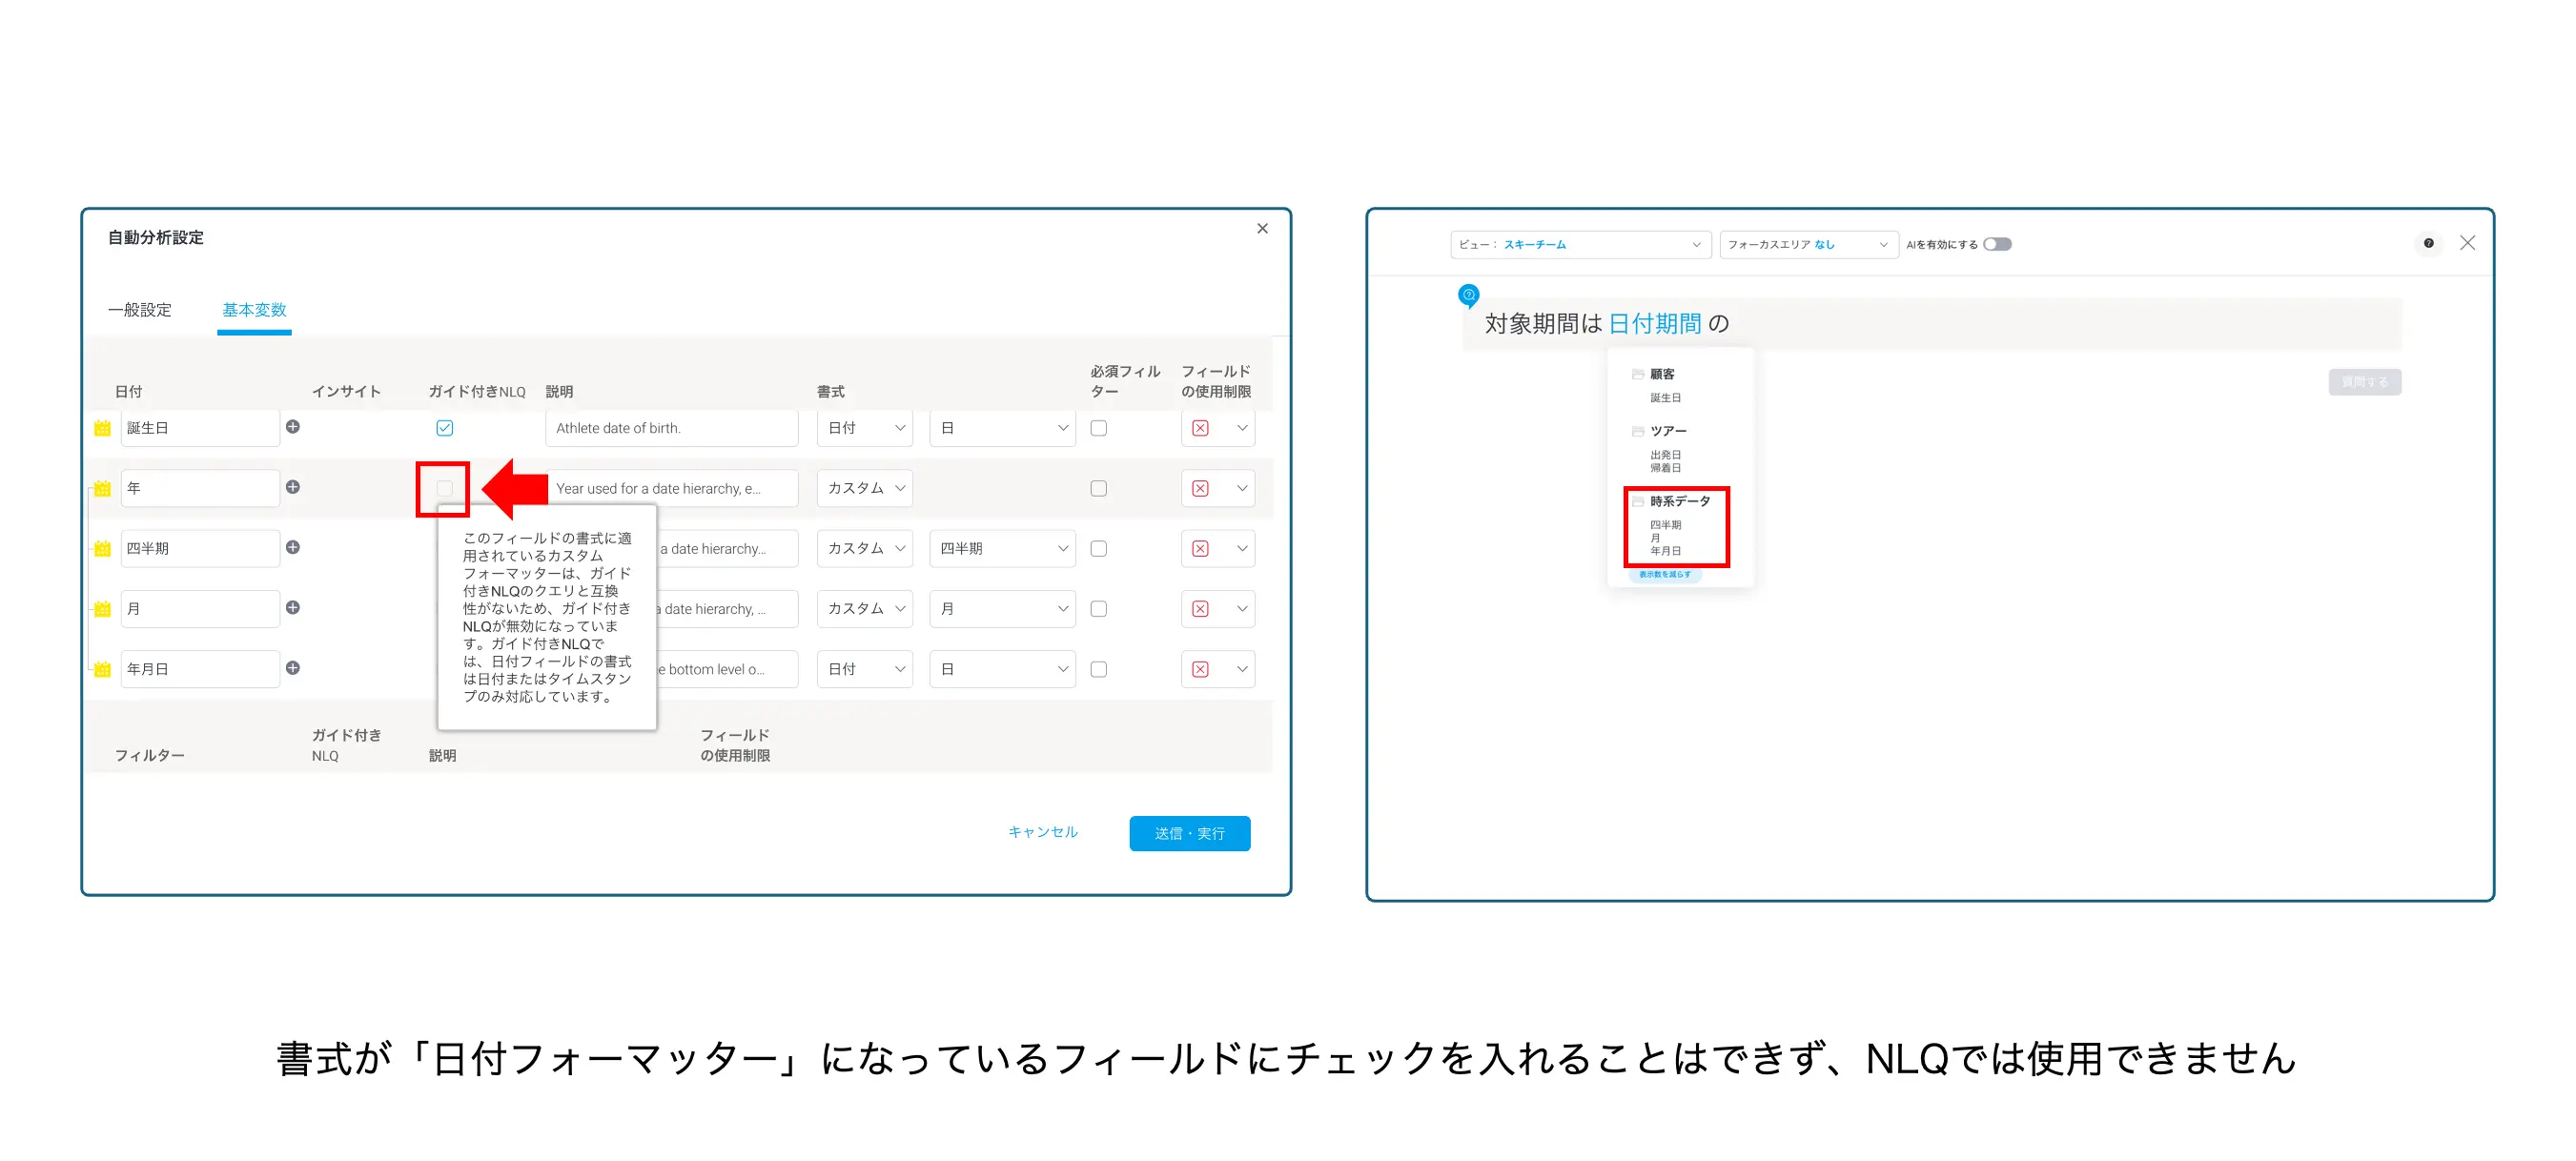Open the フォーカスエリア dropdown
This screenshot has width=2576, height=1161.
tap(1808, 244)
